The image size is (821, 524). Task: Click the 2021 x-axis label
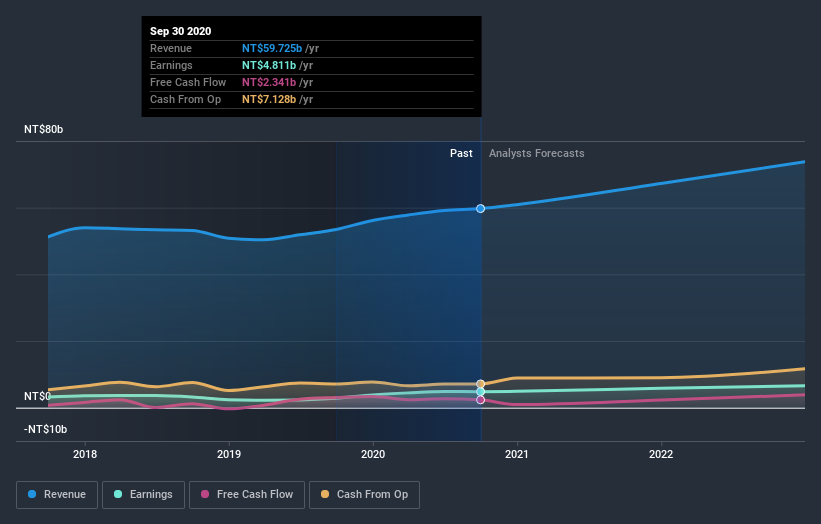pyautogui.click(x=517, y=454)
